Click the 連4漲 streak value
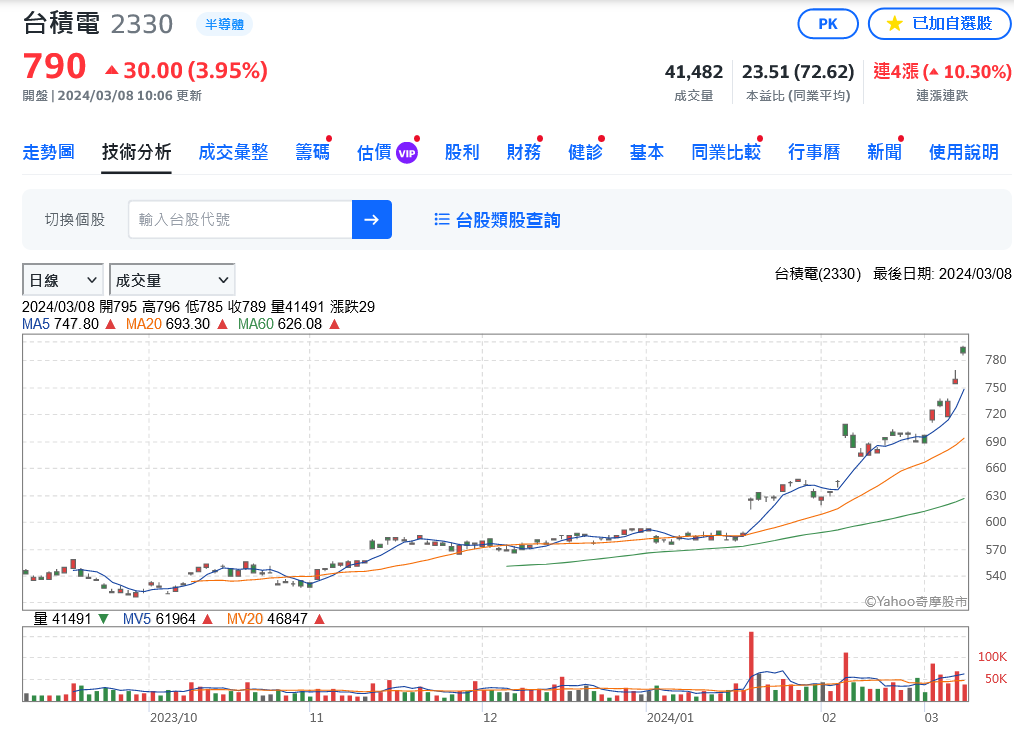1014x729 pixels. (942, 71)
